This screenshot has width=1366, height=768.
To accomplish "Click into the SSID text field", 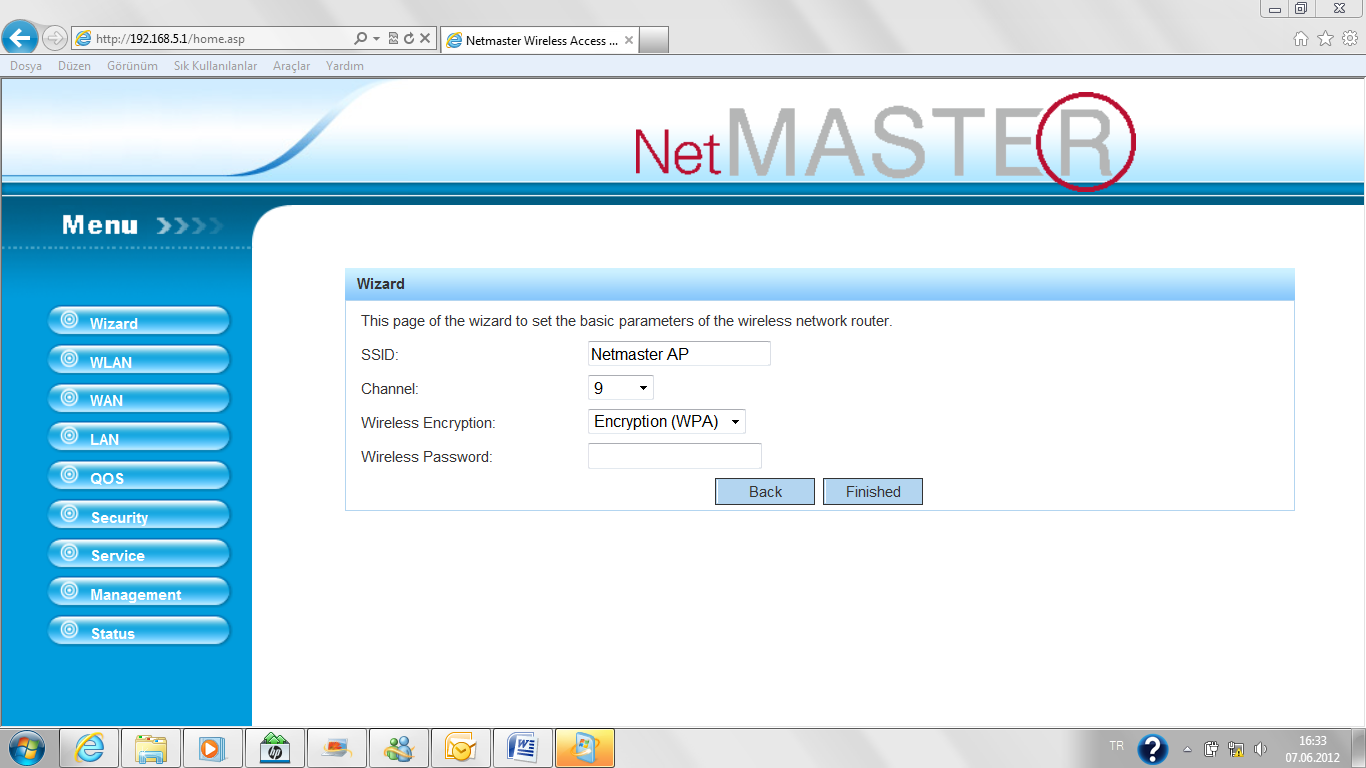I will (679, 354).
